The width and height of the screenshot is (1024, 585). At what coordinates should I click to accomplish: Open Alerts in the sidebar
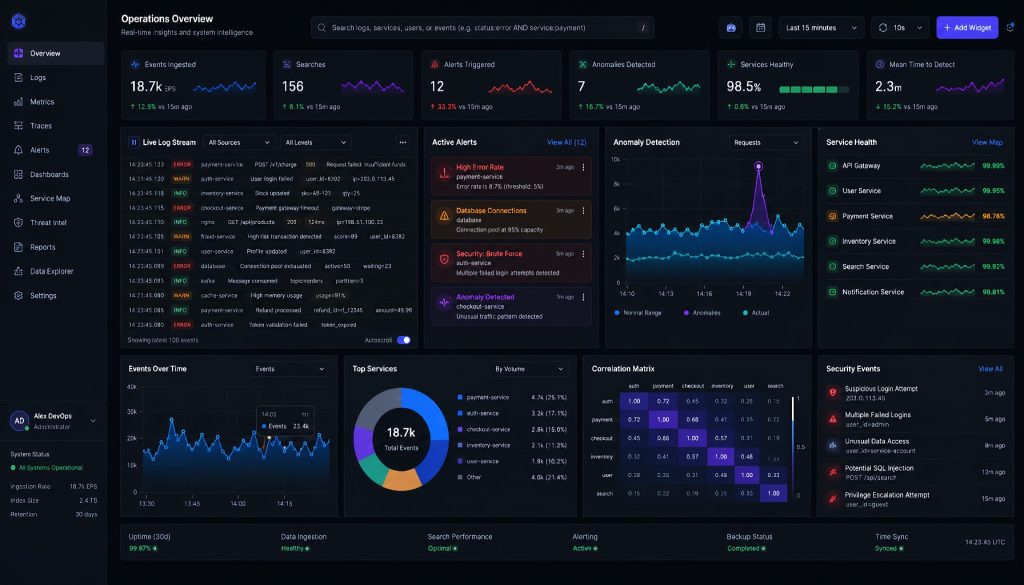[56, 150]
